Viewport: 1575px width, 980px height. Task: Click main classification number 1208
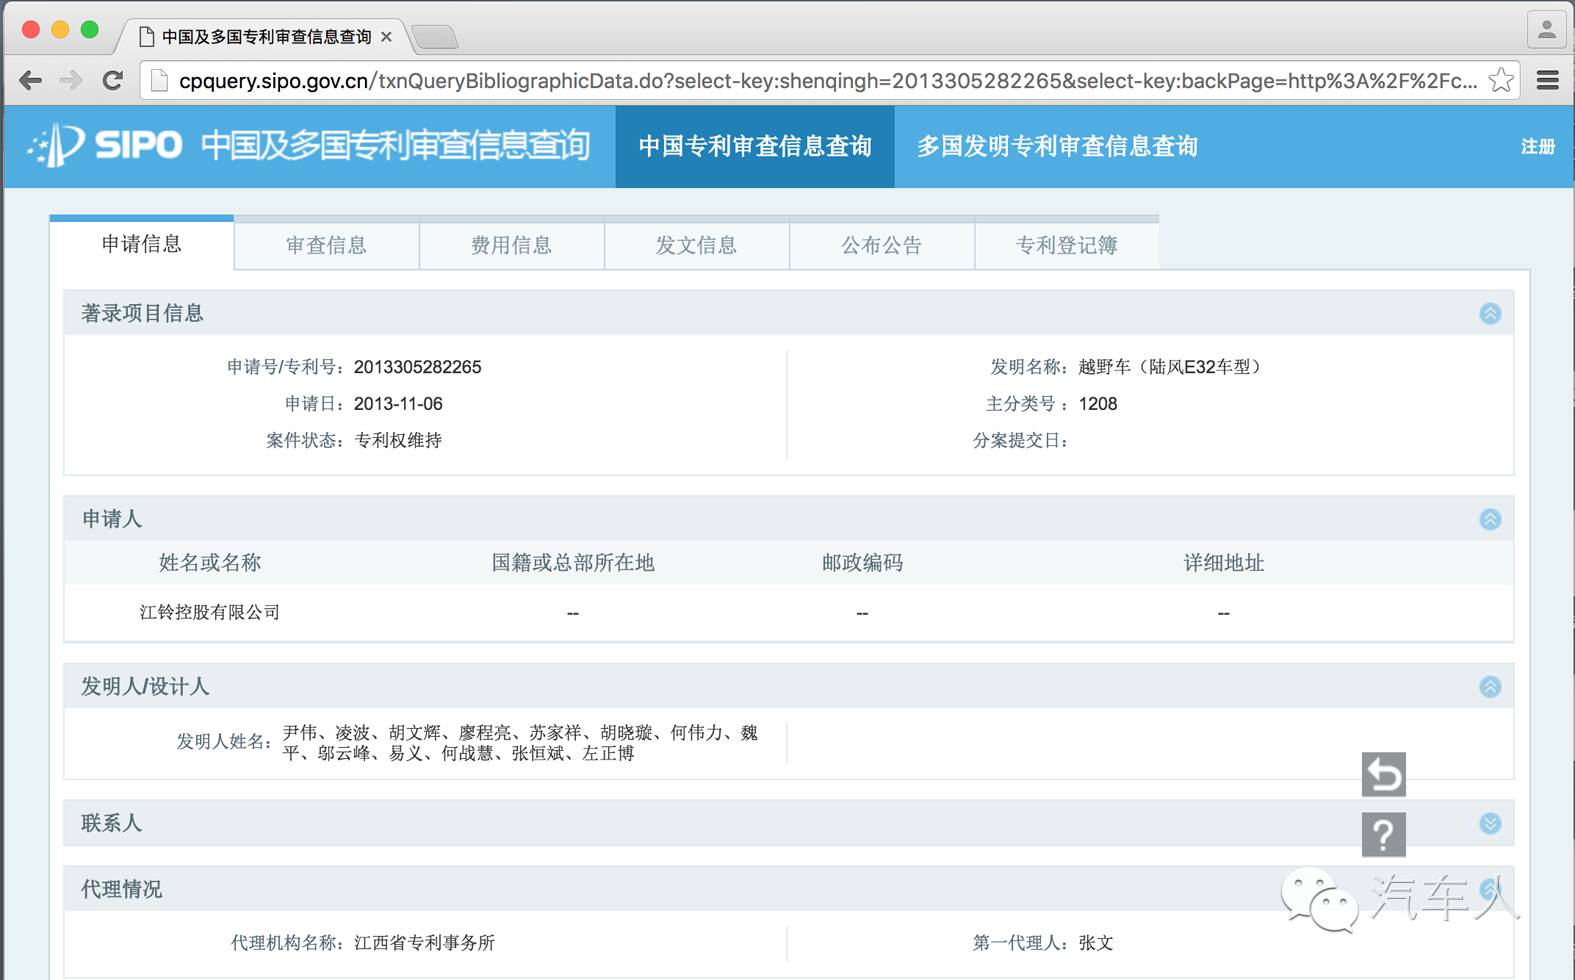coord(1098,404)
